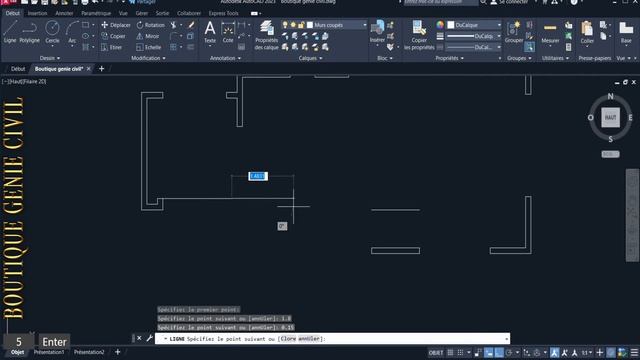This screenshot has height=360, width=640.
Task: Toggle the layer lightbulb on/off icon
Action: pyautogui.click(x=285, y=25)
